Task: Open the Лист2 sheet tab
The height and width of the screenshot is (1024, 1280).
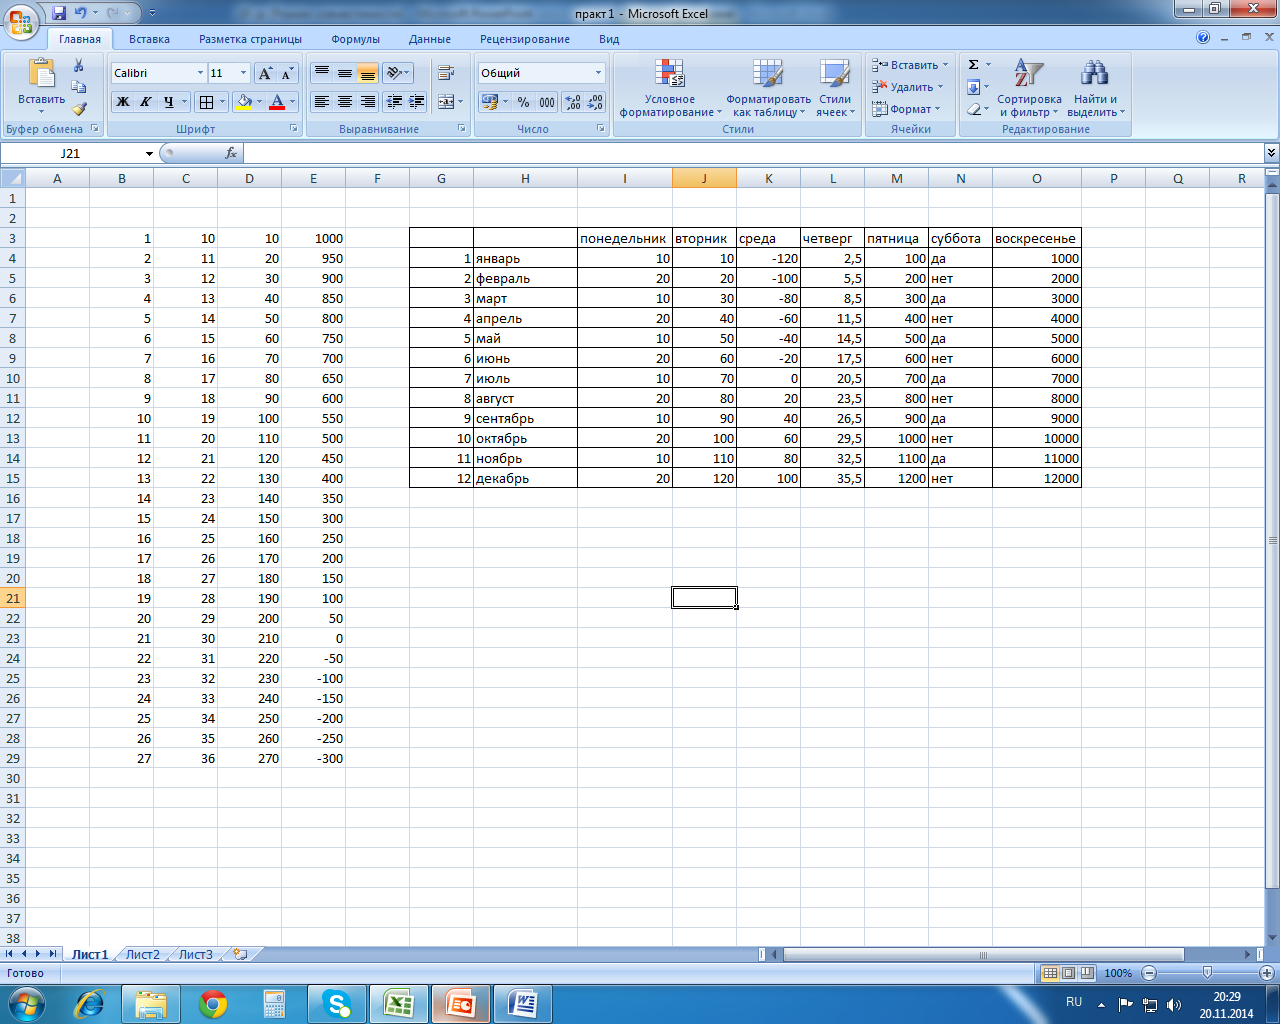Action: pos(142,955)
